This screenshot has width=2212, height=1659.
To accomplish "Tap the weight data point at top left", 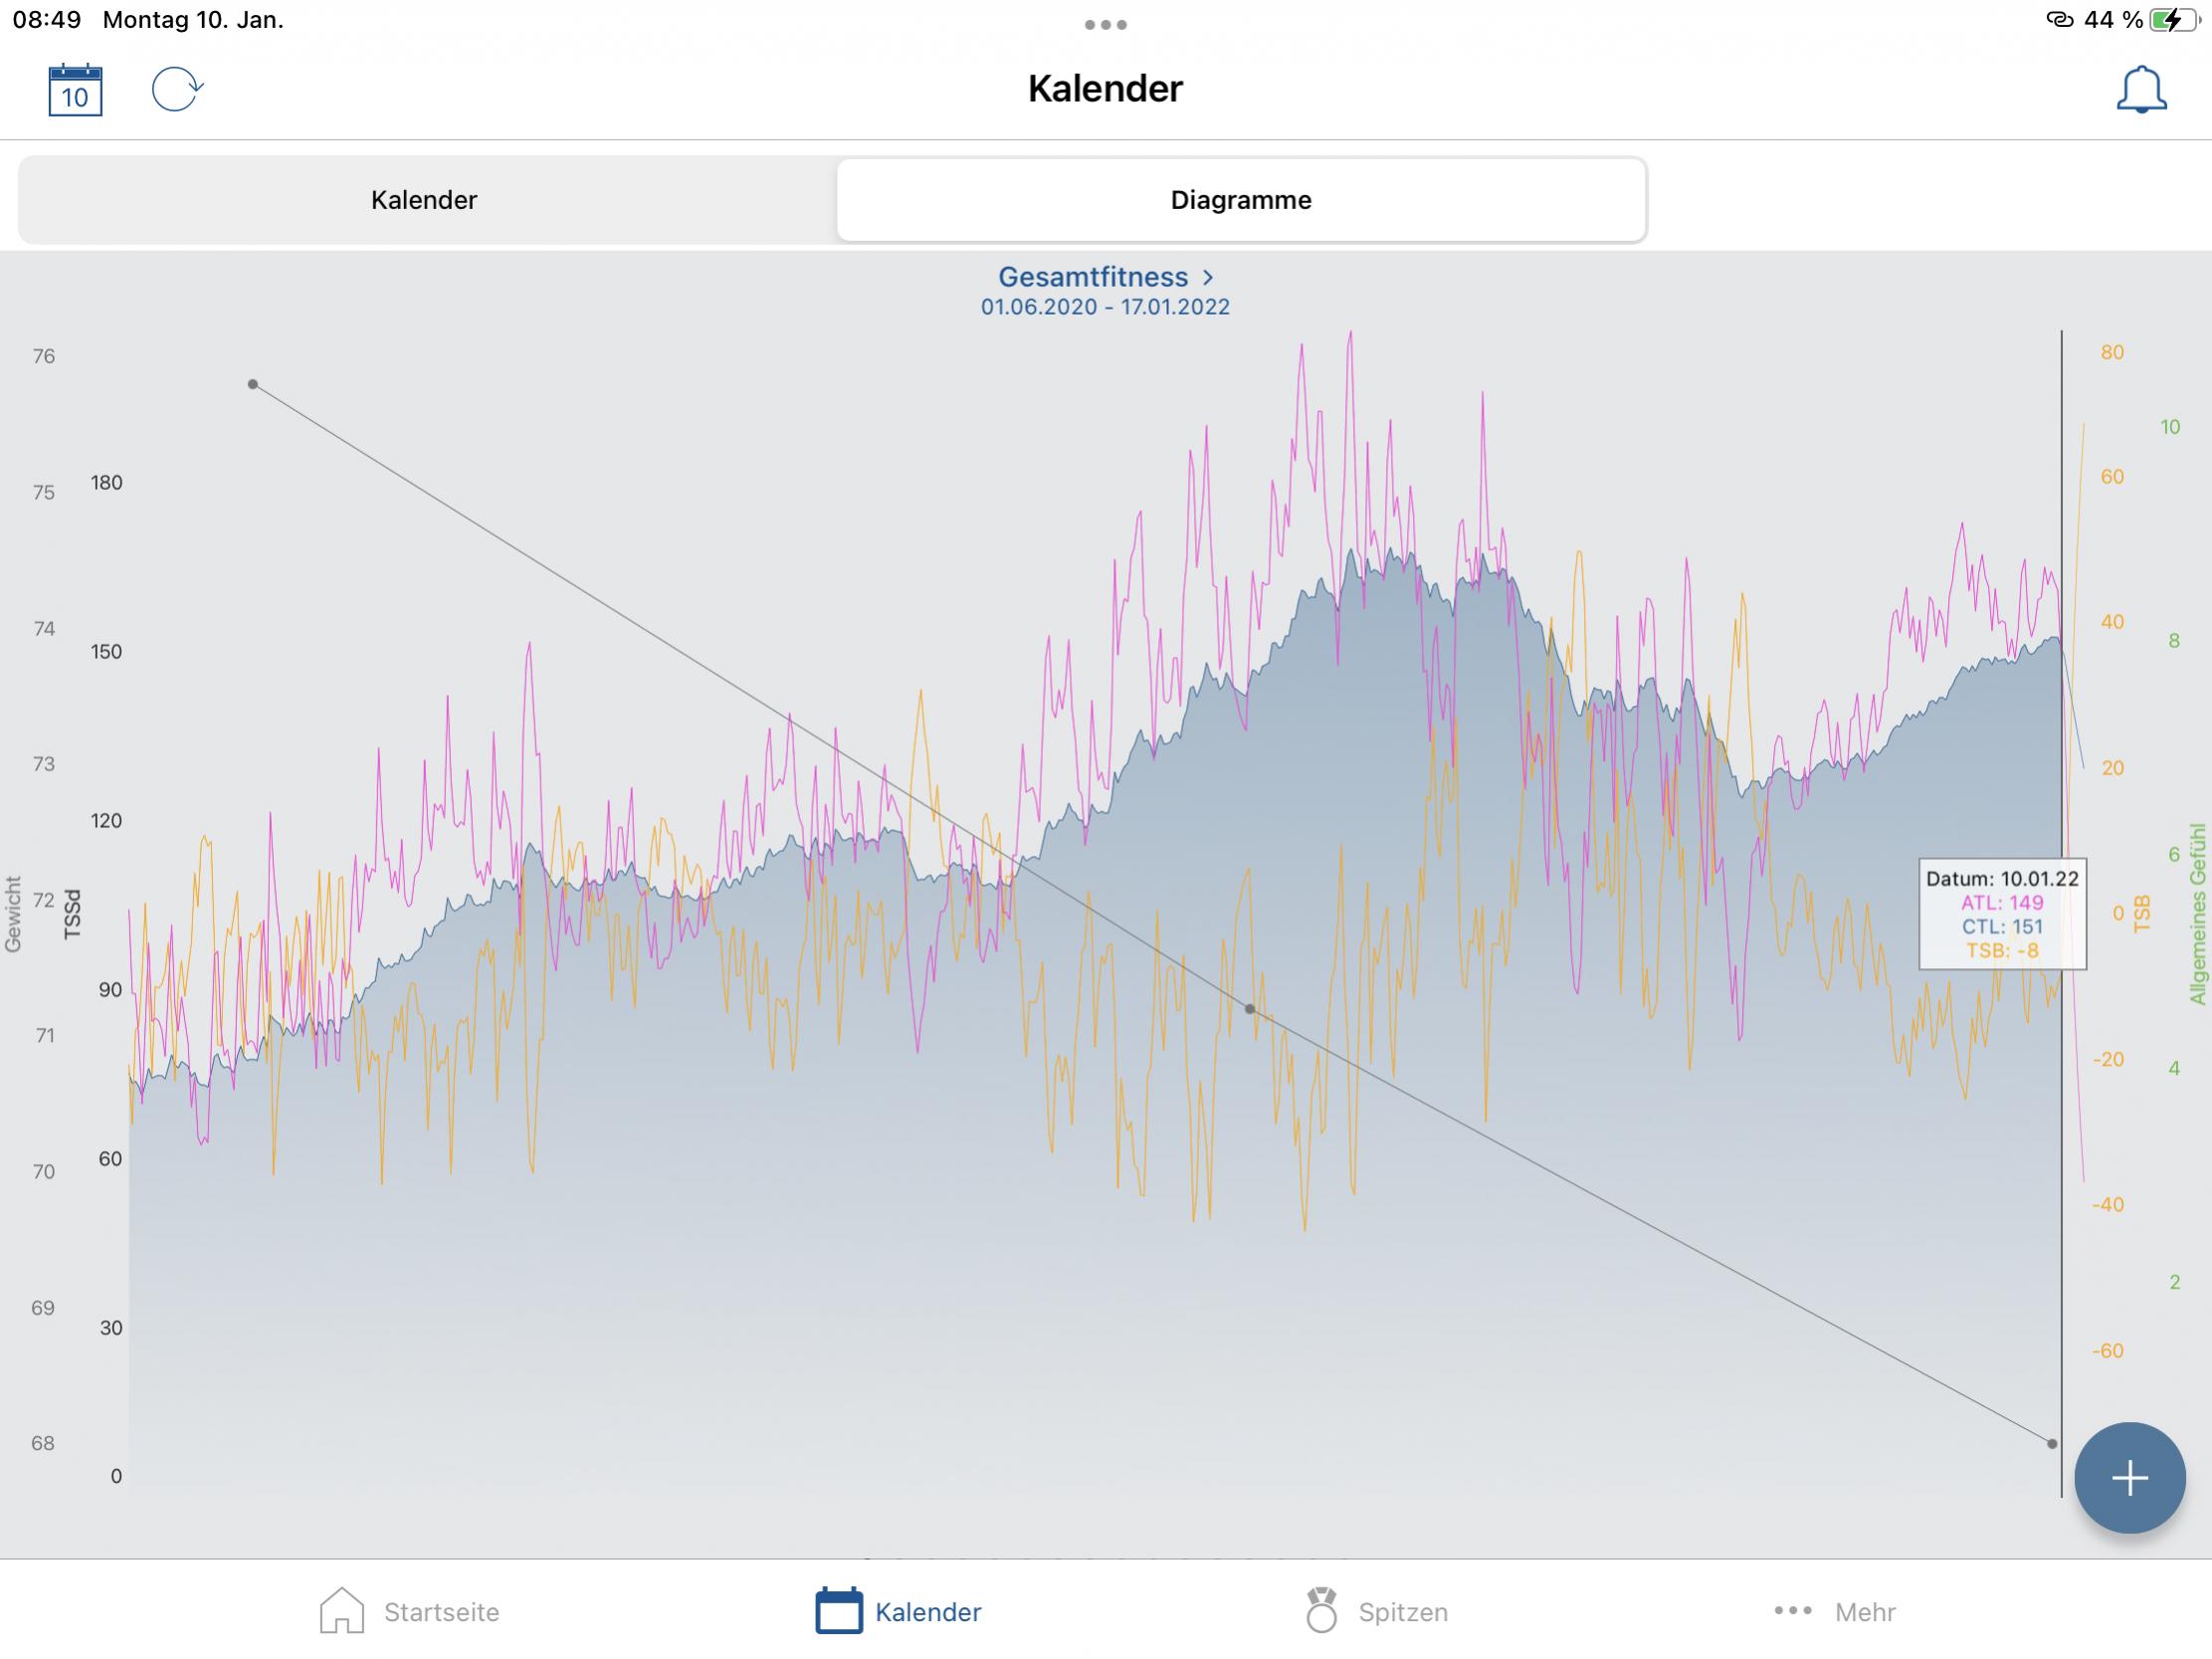I will pyautogui.click(x=253, y=384).
